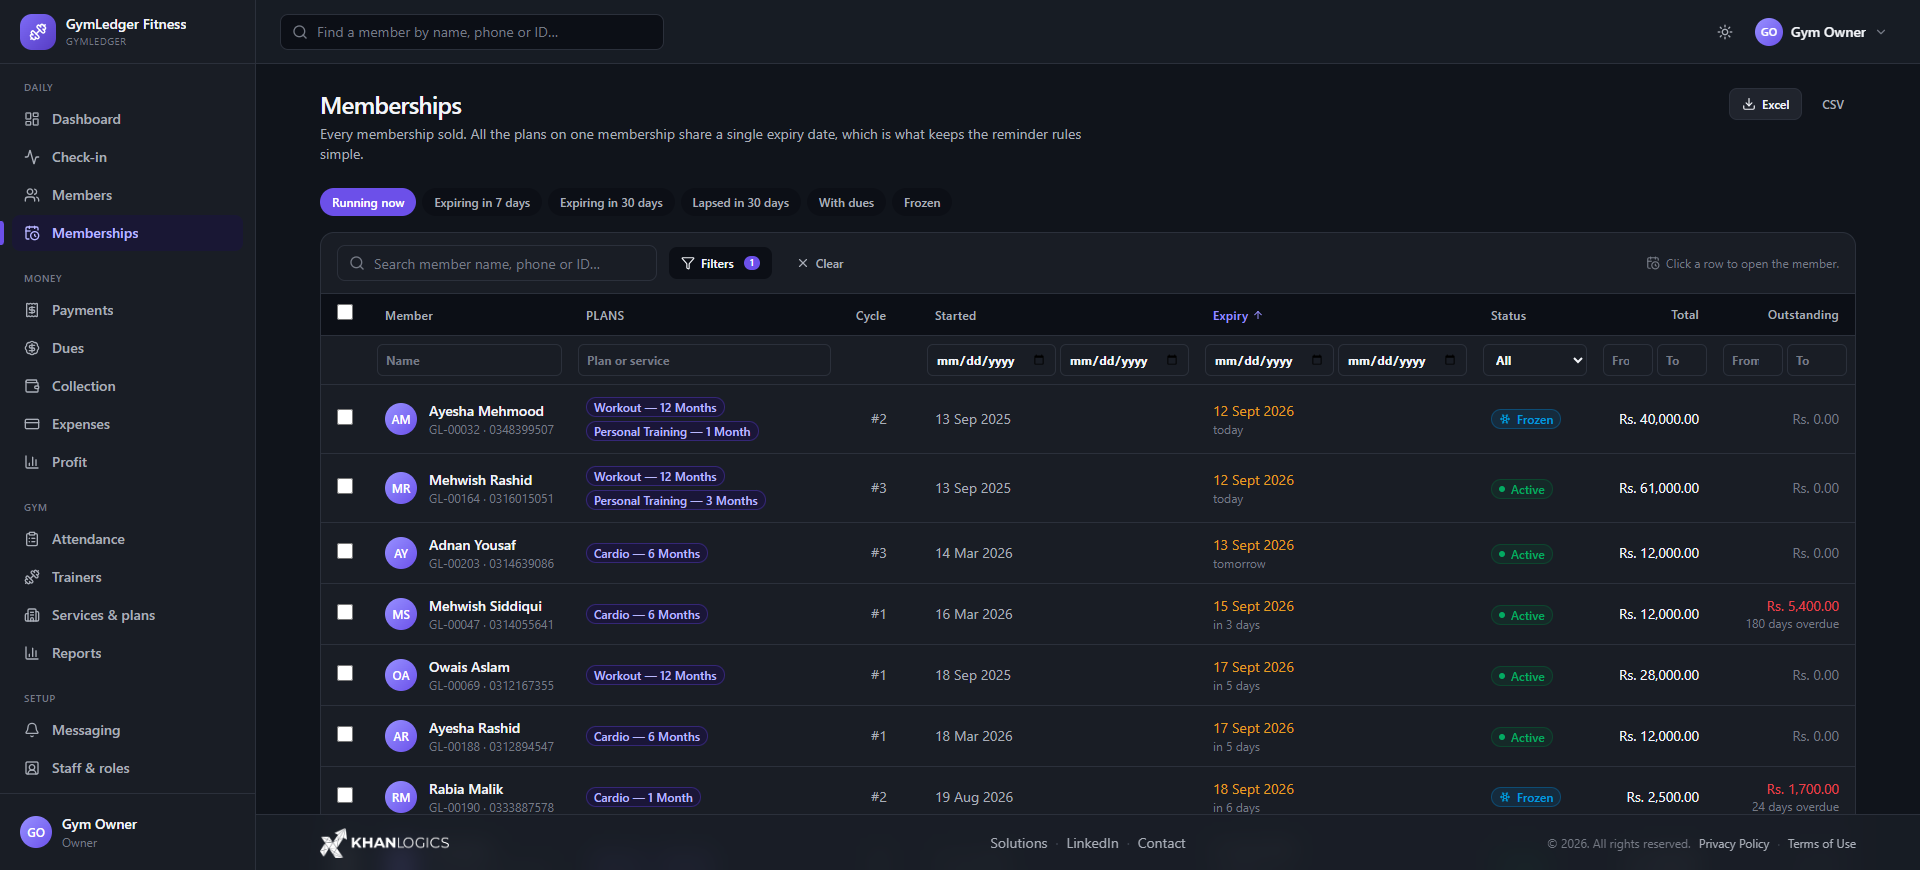Image resolution: width=1920 pixels, height=870 pixels.
Task: Open the Filters panel button
Action: pos(720,263)
